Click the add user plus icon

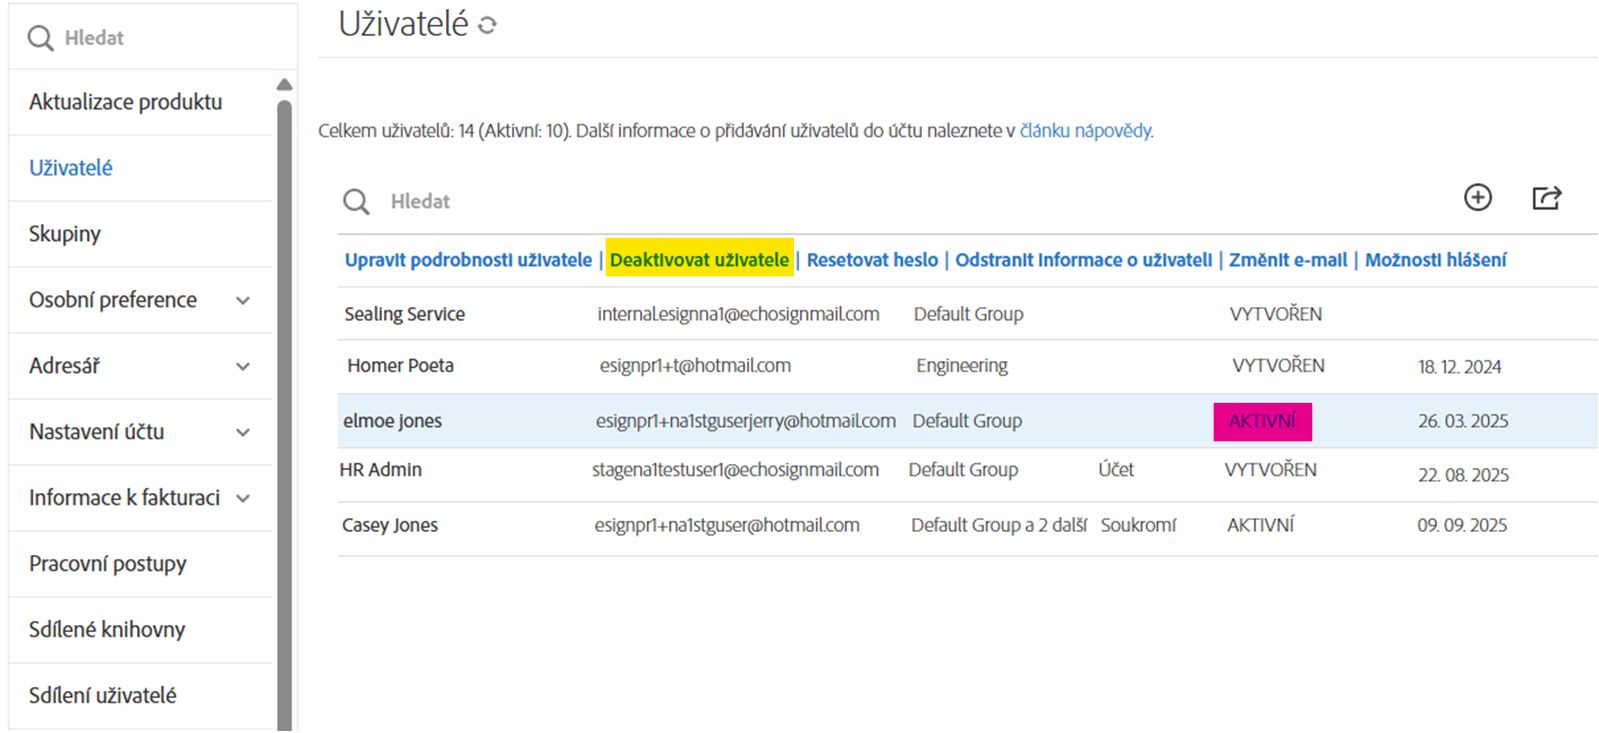pos(1477,198)
